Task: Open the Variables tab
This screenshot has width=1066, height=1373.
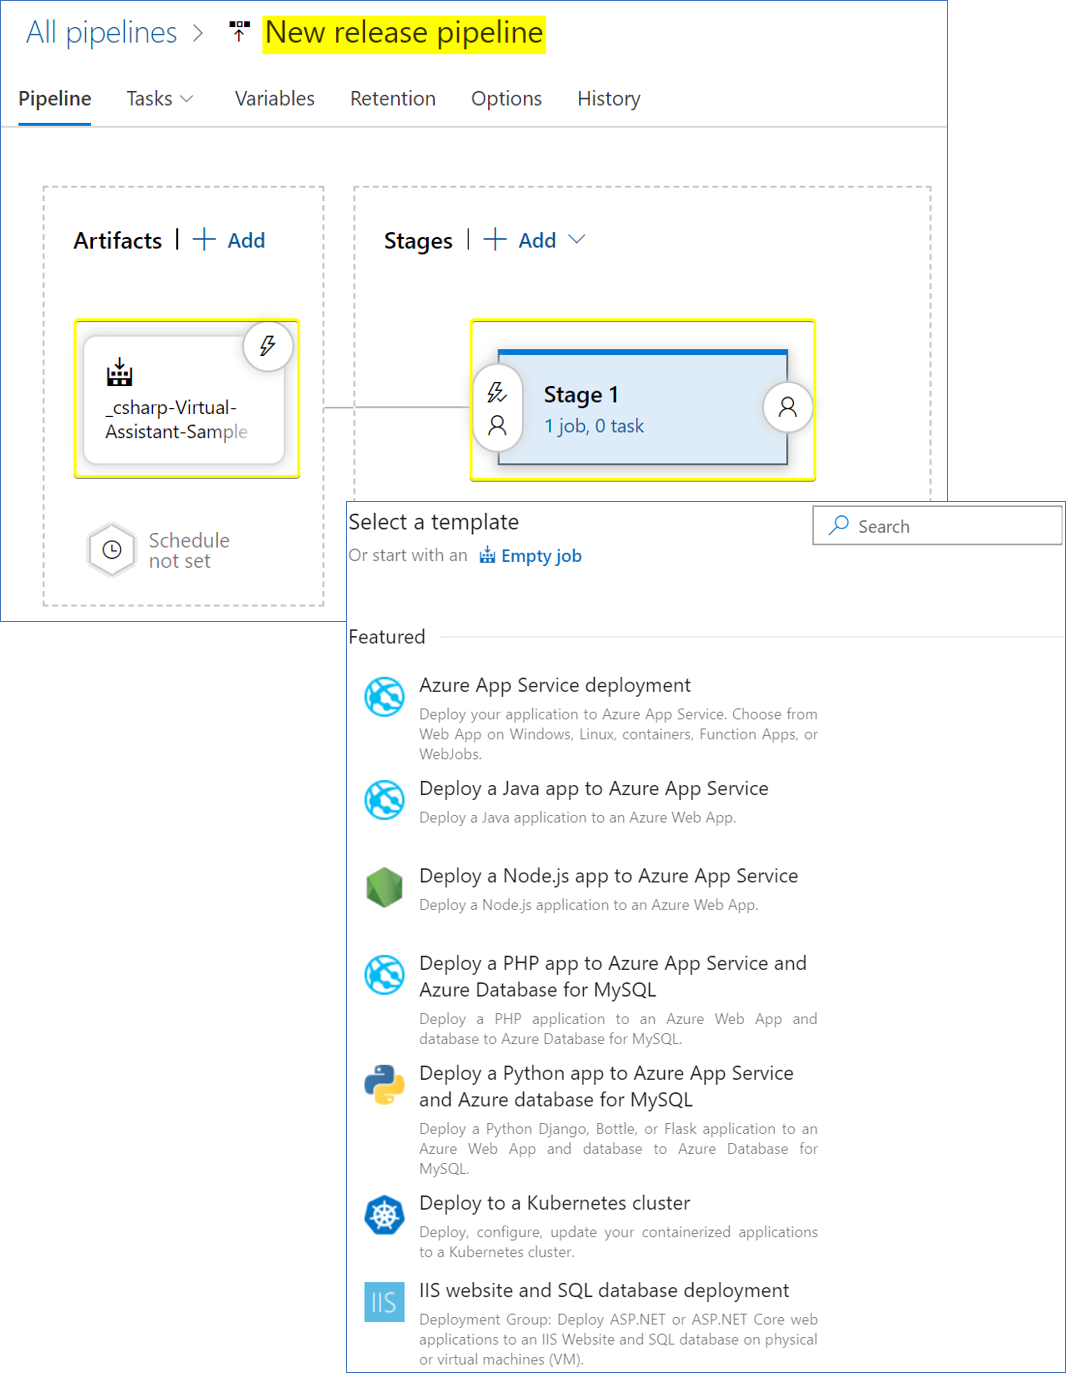Action: [275, 98]
